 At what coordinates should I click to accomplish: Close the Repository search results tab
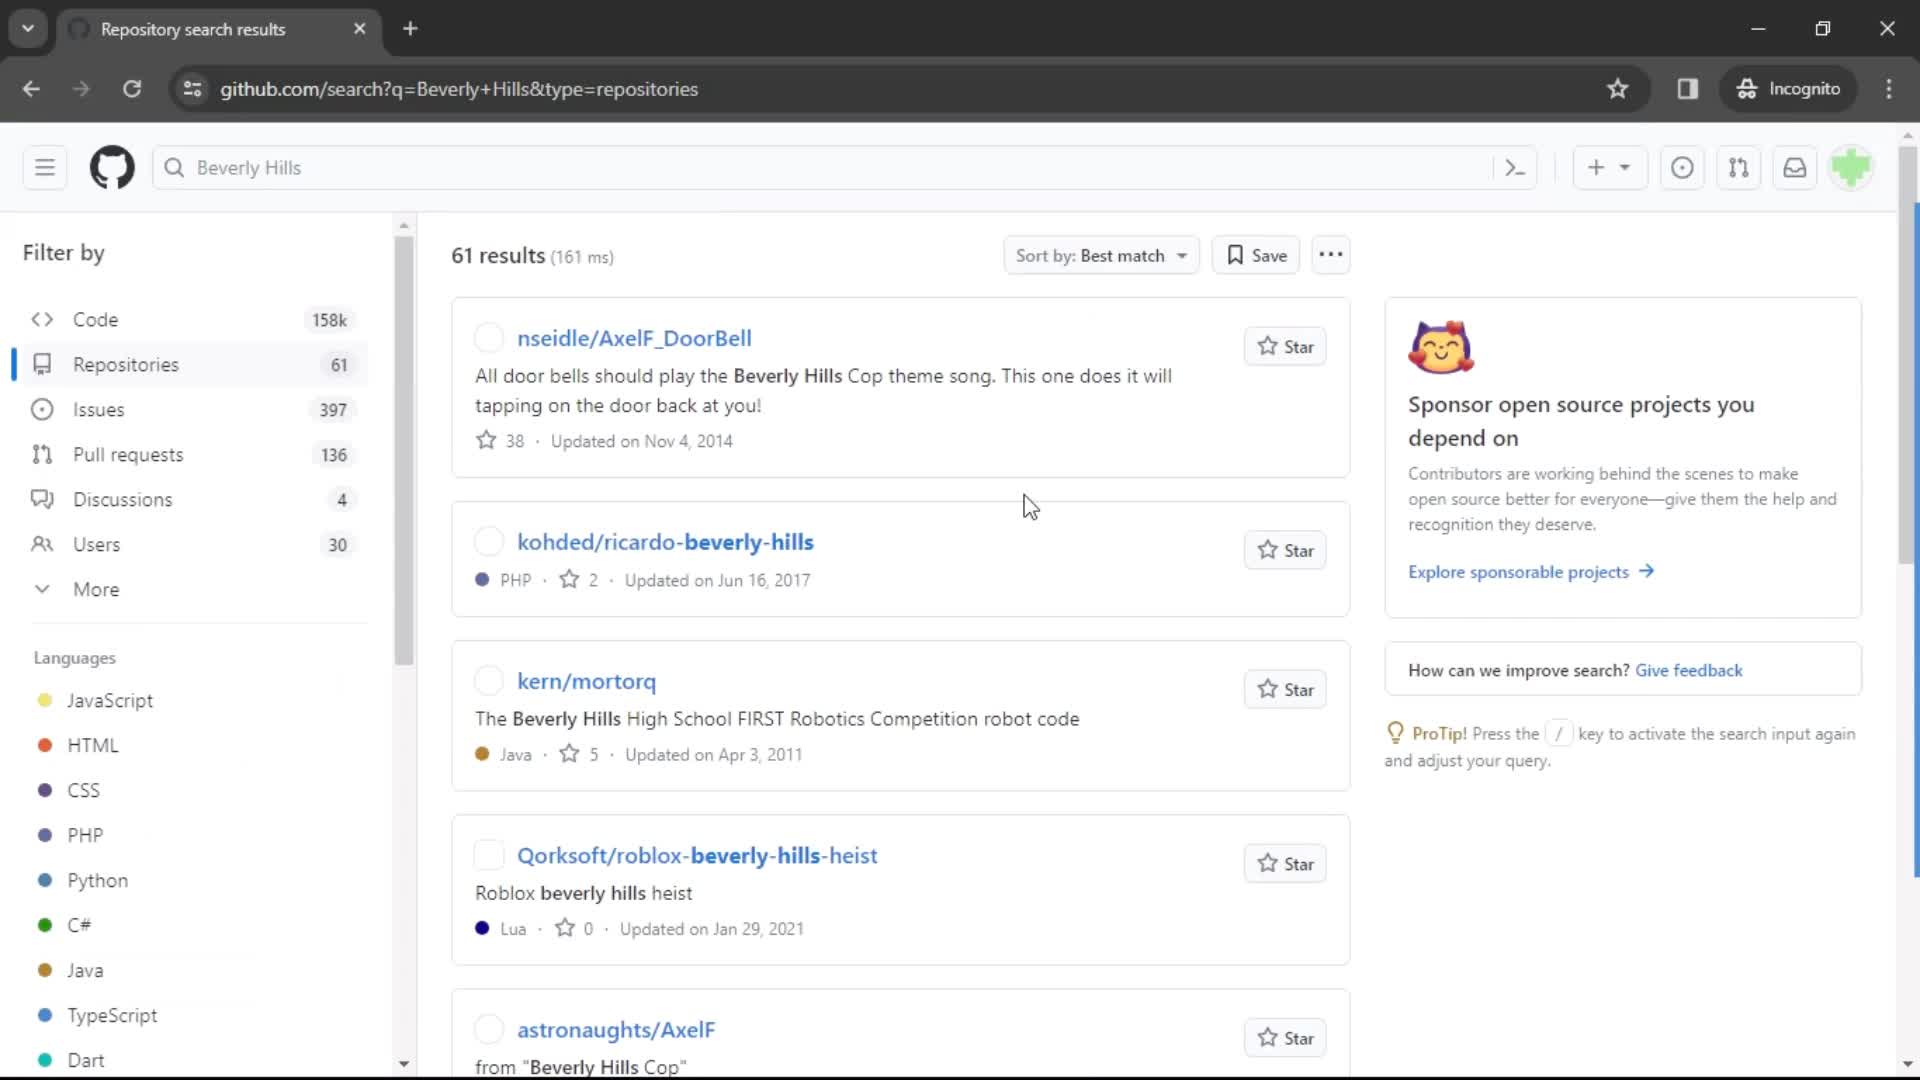click(x=359, y=29)
